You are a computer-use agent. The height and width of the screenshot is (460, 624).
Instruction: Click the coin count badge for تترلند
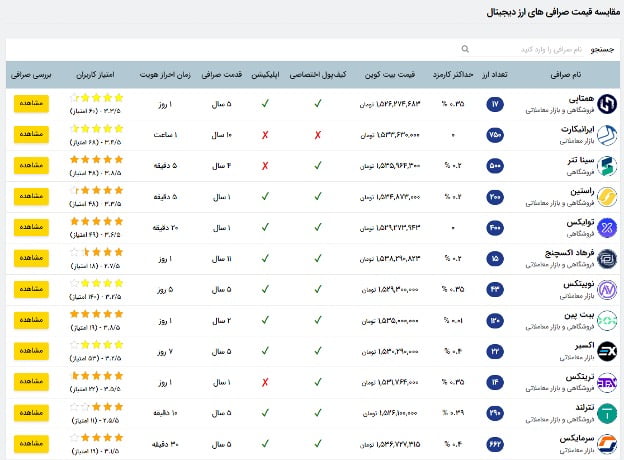495,413
